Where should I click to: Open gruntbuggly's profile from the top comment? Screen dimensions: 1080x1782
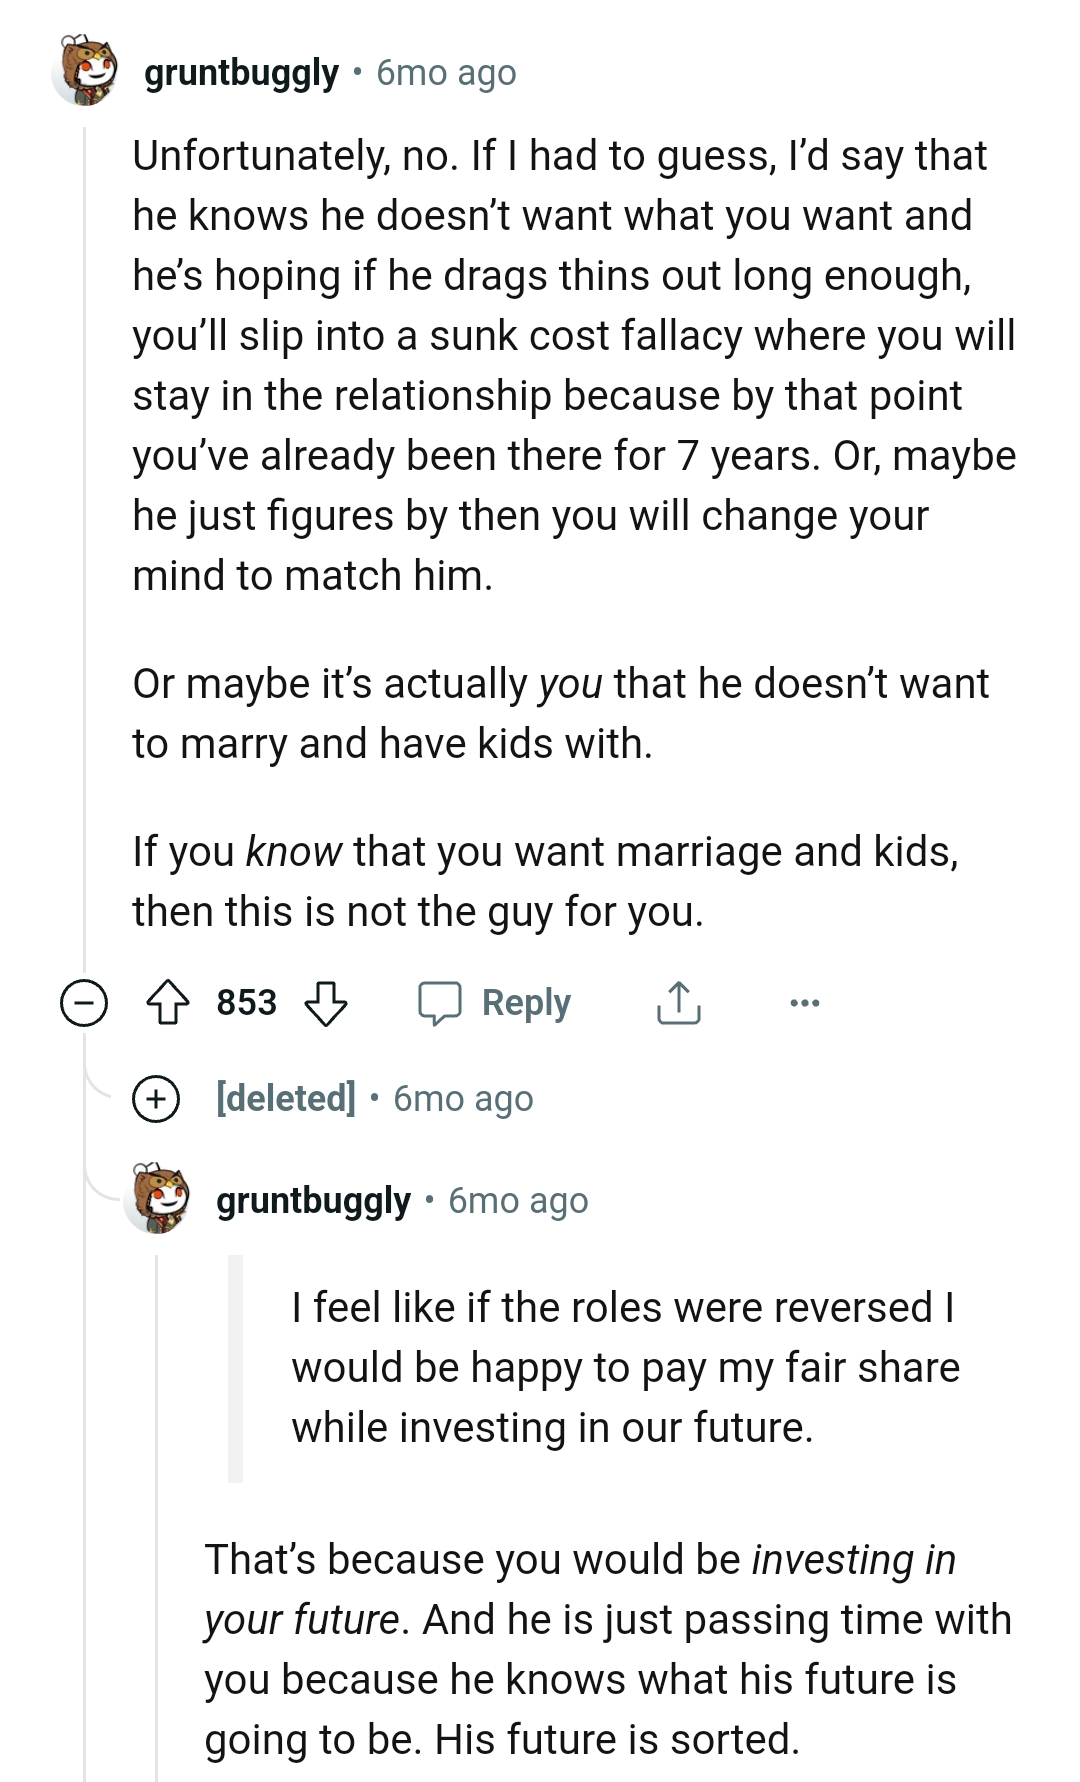pos(240,70)
